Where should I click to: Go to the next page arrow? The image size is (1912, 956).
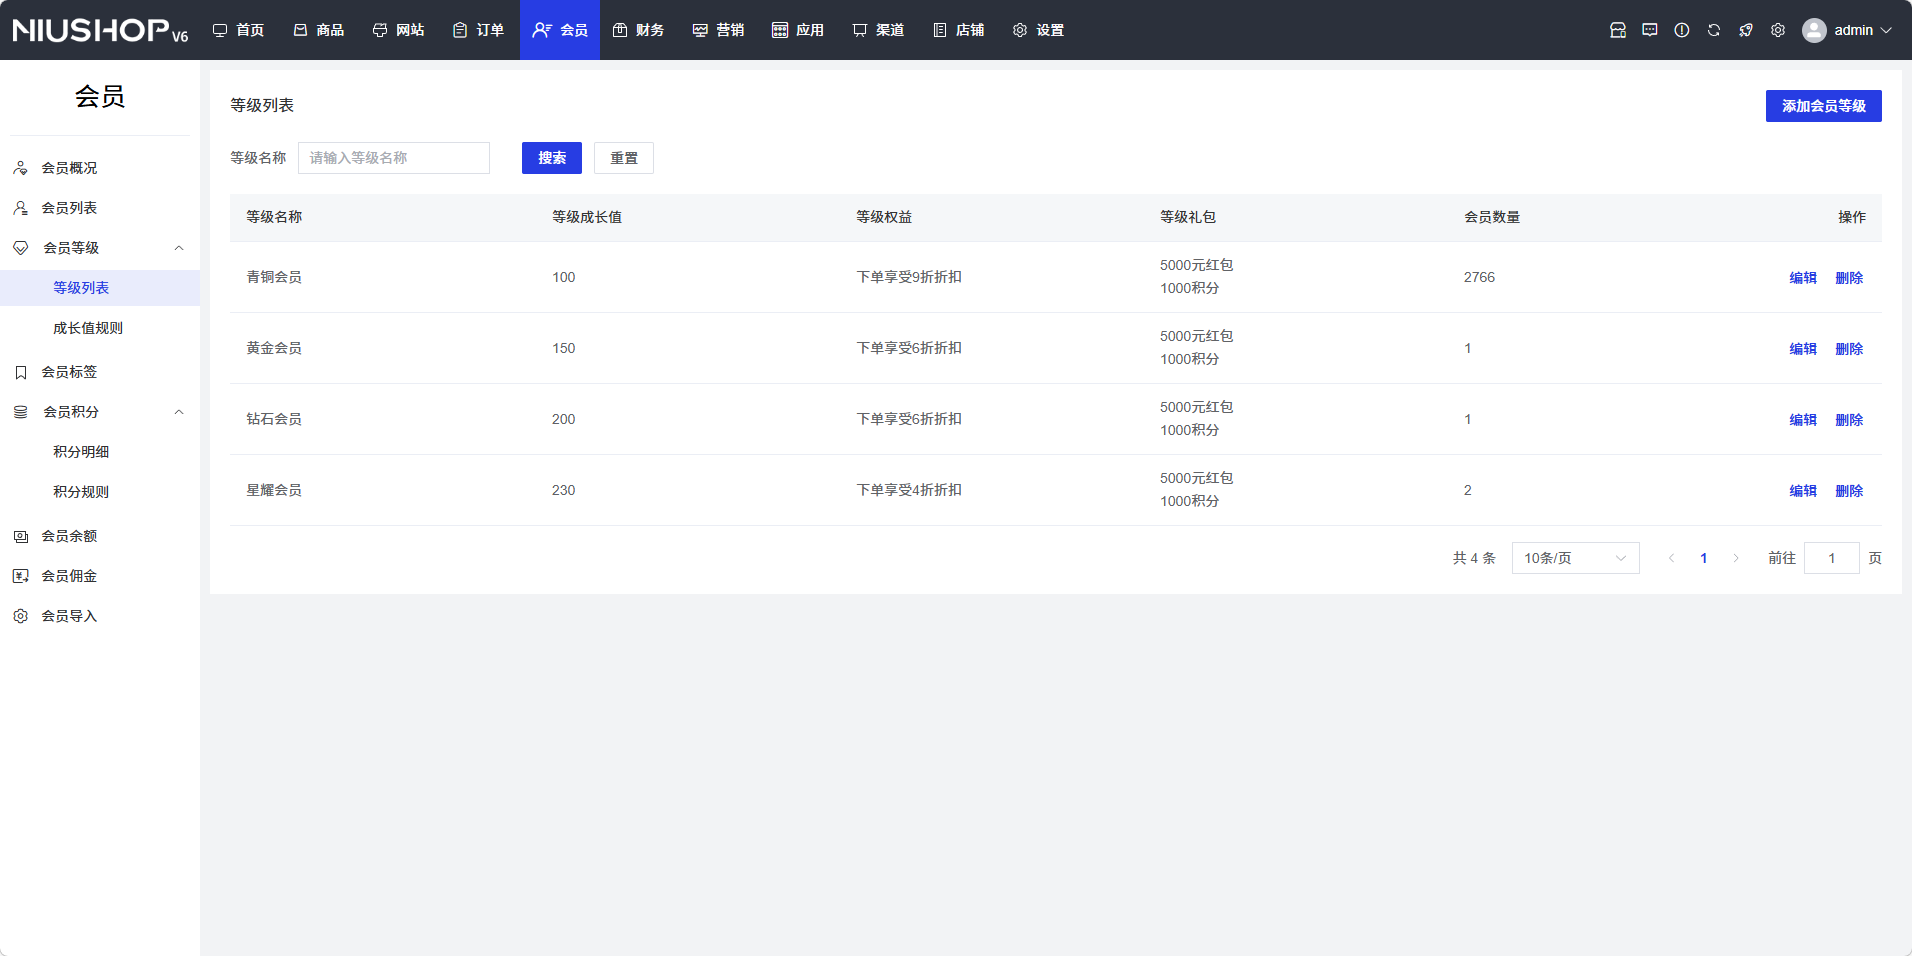pyautogui.click(x=1736, y=558)
